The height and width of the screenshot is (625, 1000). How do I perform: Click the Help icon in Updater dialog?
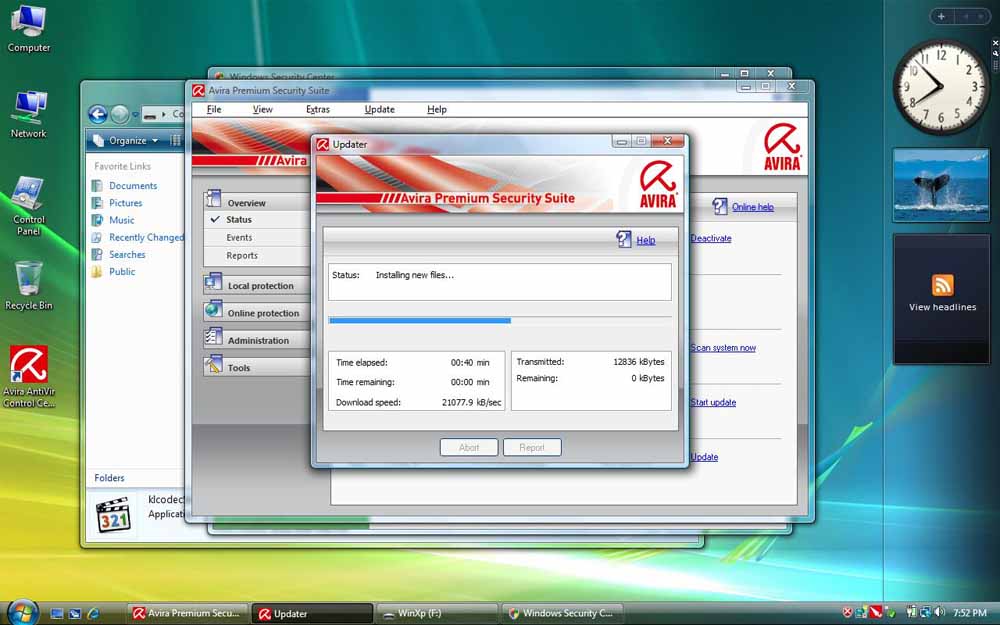point(625,240)
